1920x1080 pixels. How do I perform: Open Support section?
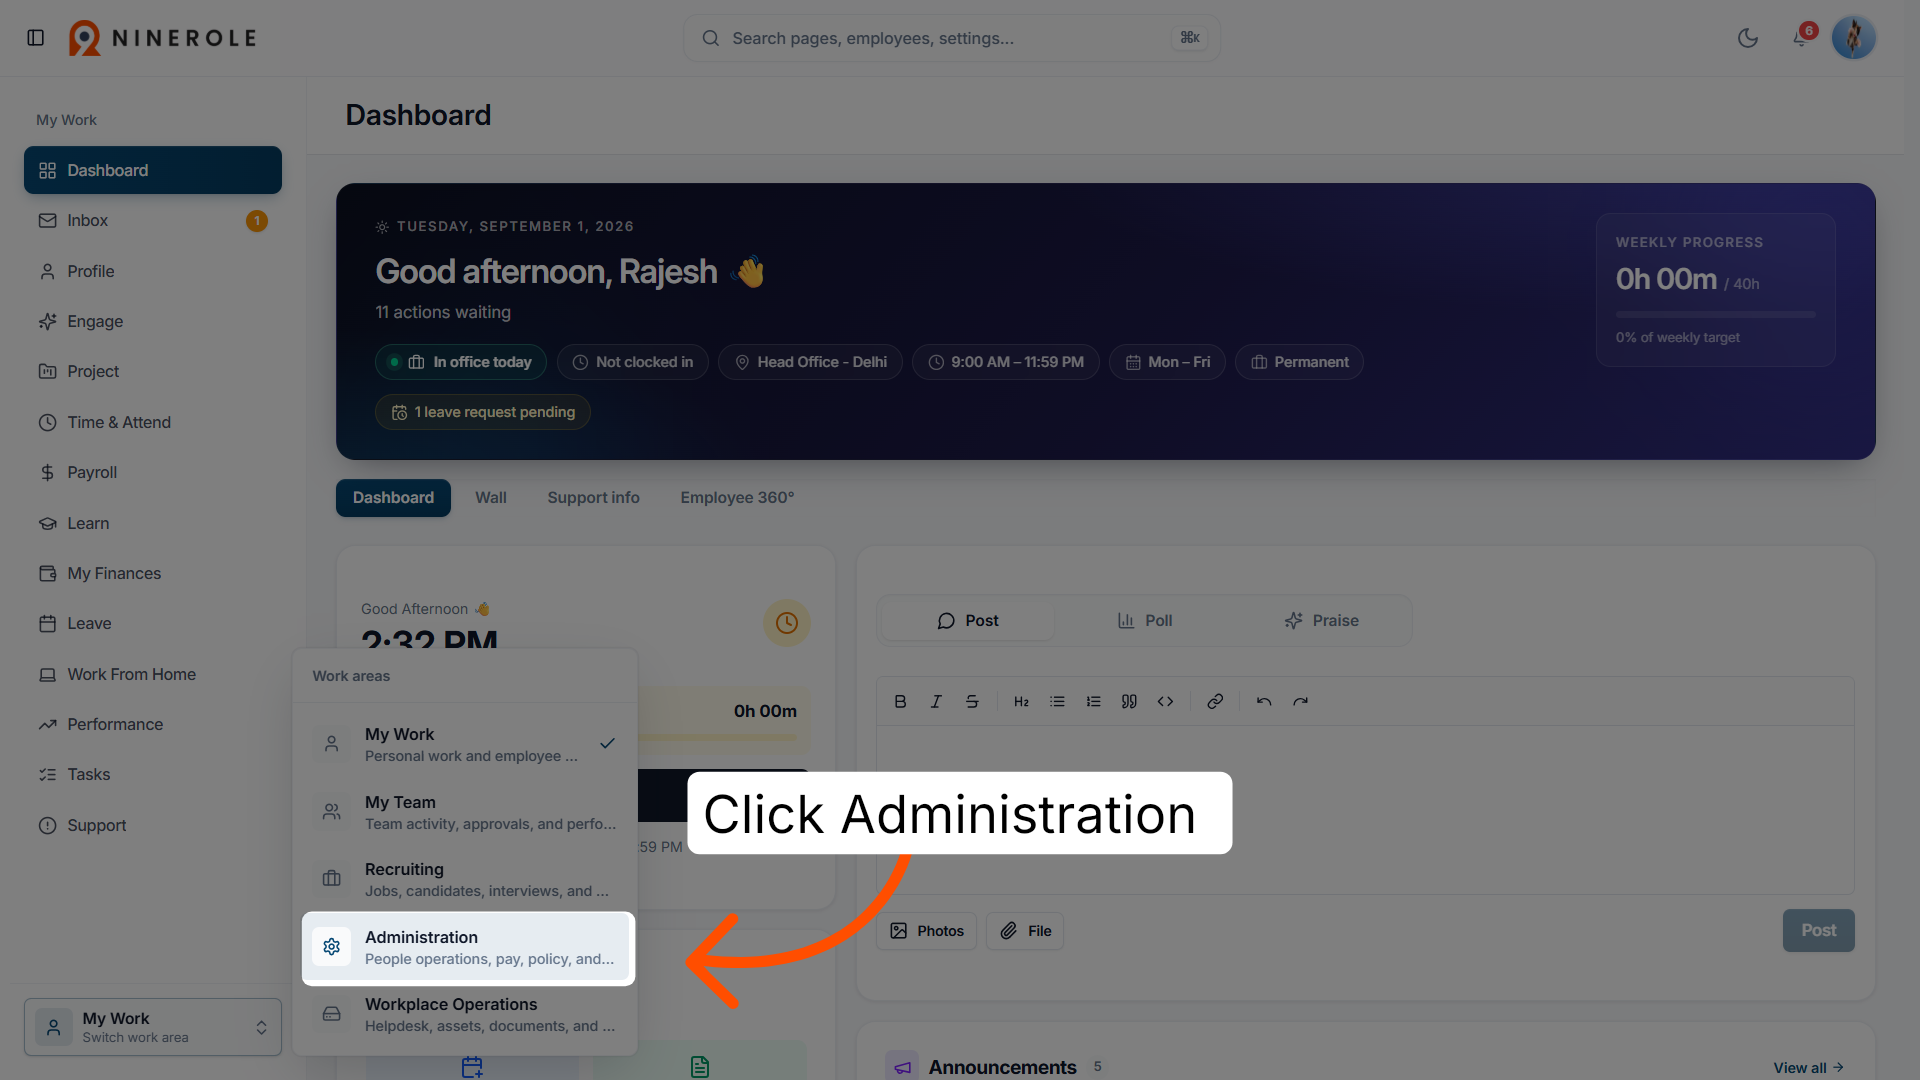(153, 825)
